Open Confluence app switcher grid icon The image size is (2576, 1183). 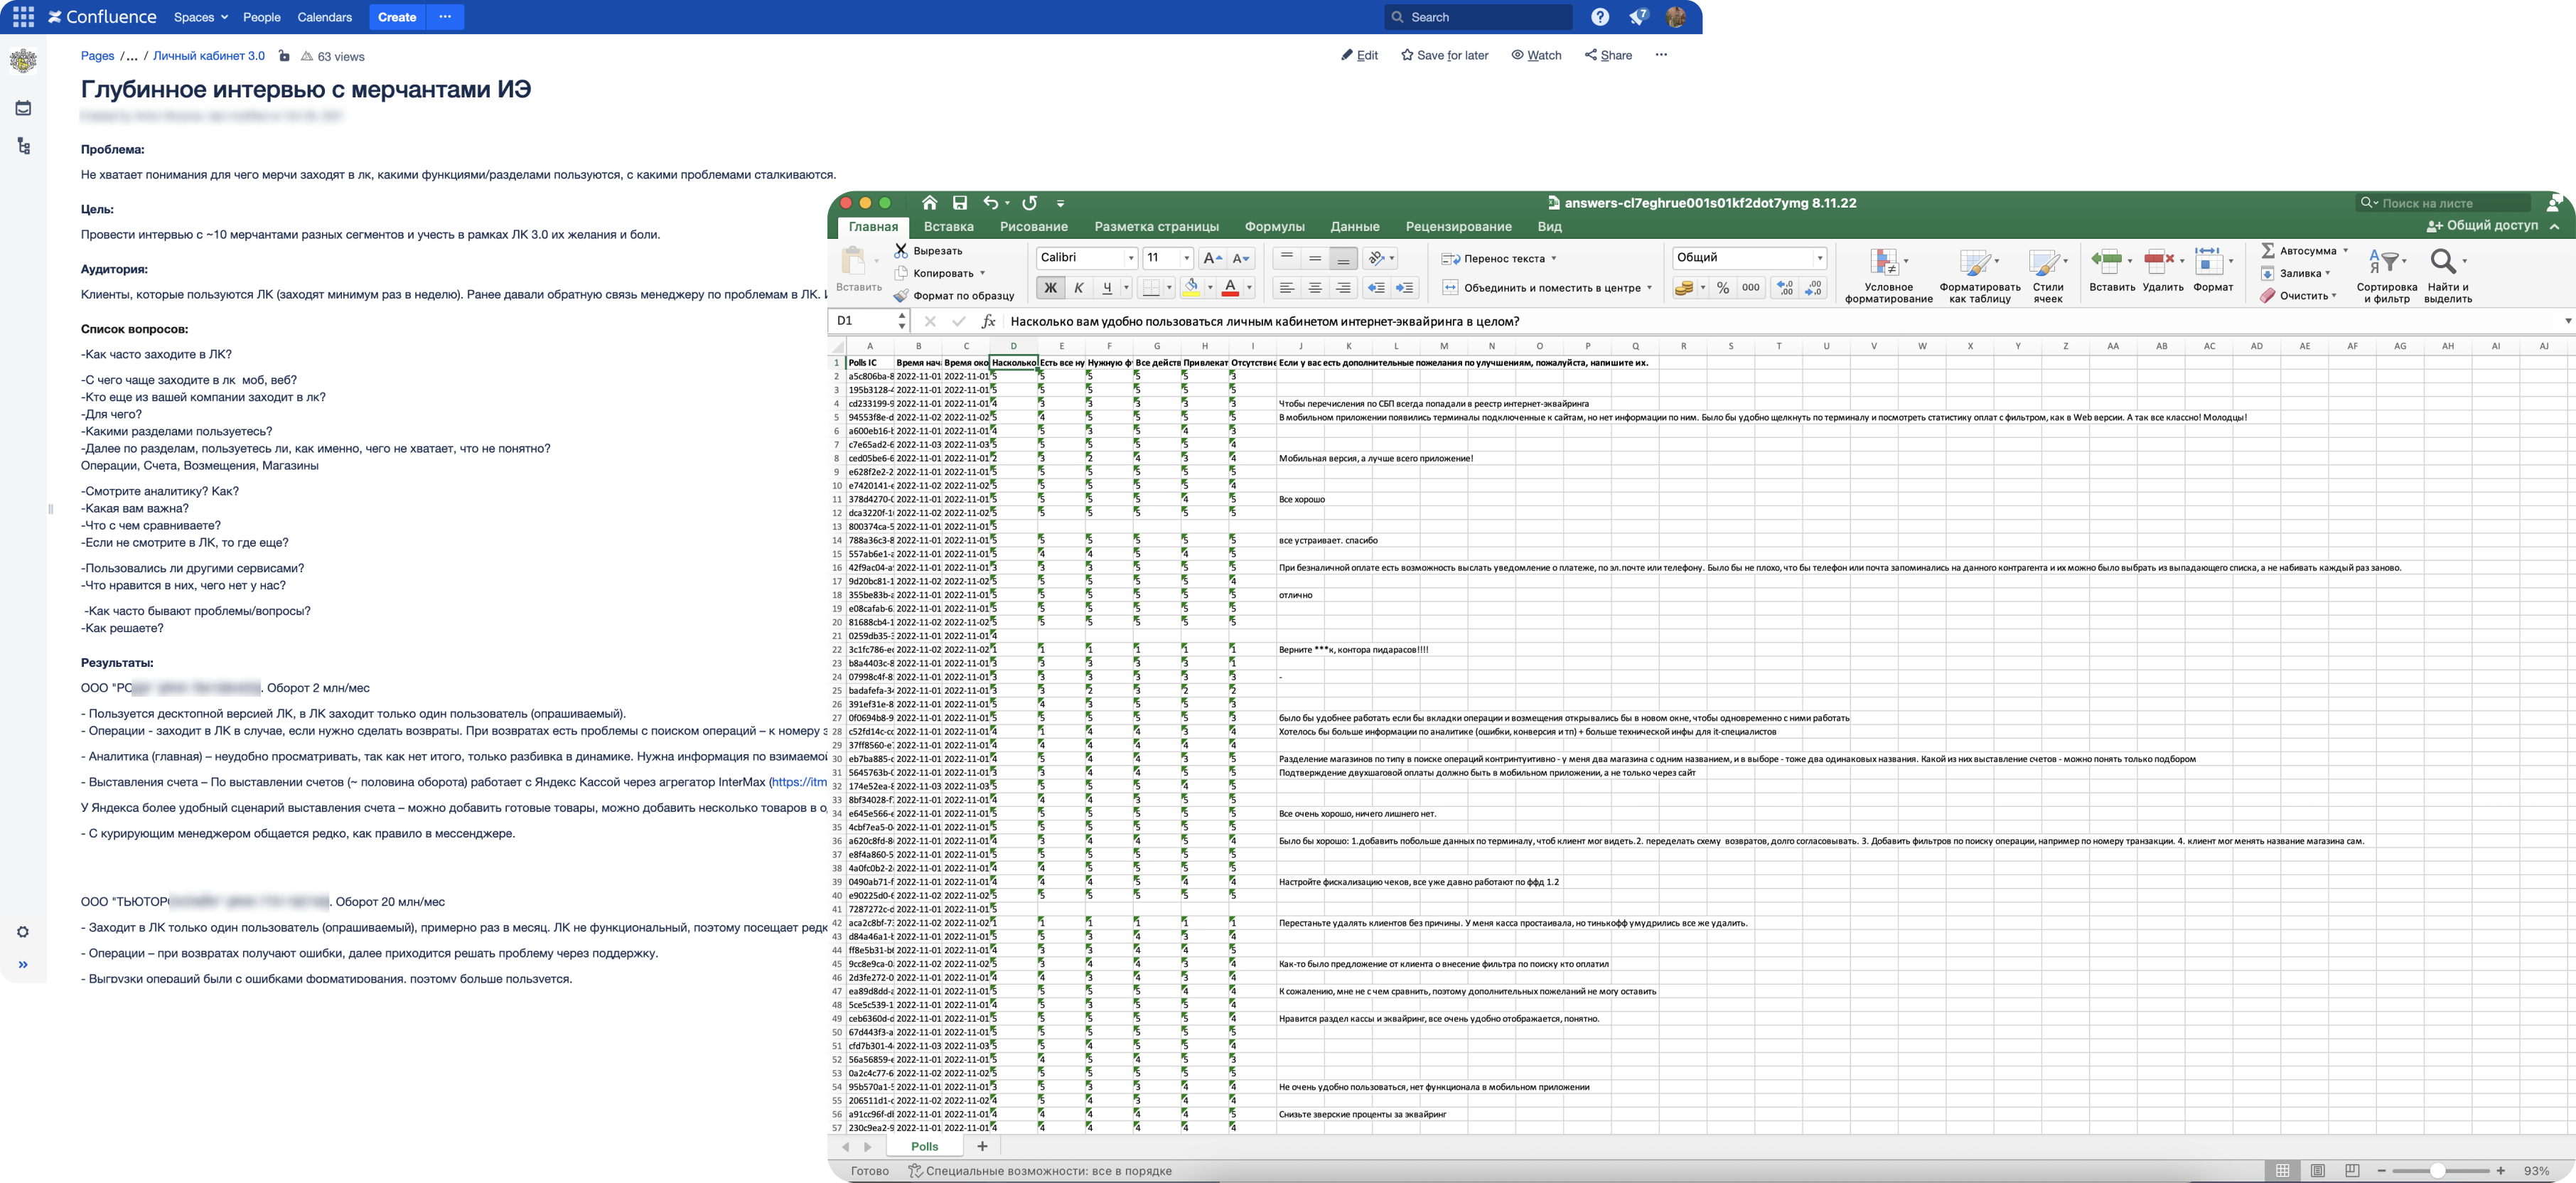coord(23,17)
